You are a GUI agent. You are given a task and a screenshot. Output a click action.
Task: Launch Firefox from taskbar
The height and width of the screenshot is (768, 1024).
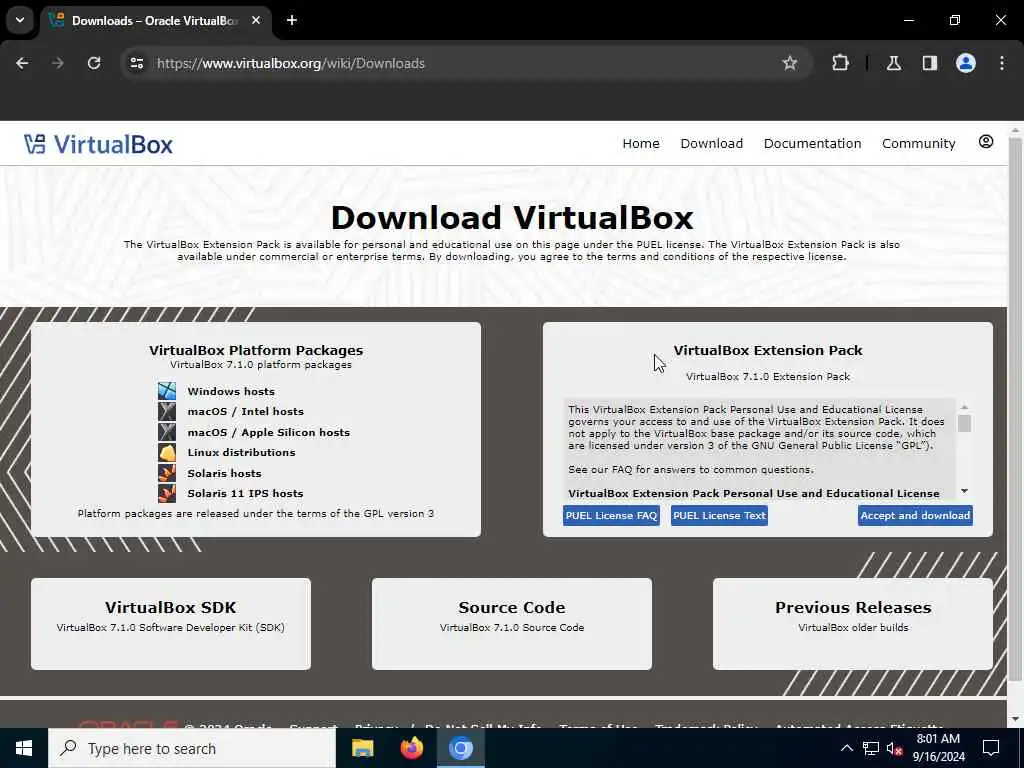(411, 748)
